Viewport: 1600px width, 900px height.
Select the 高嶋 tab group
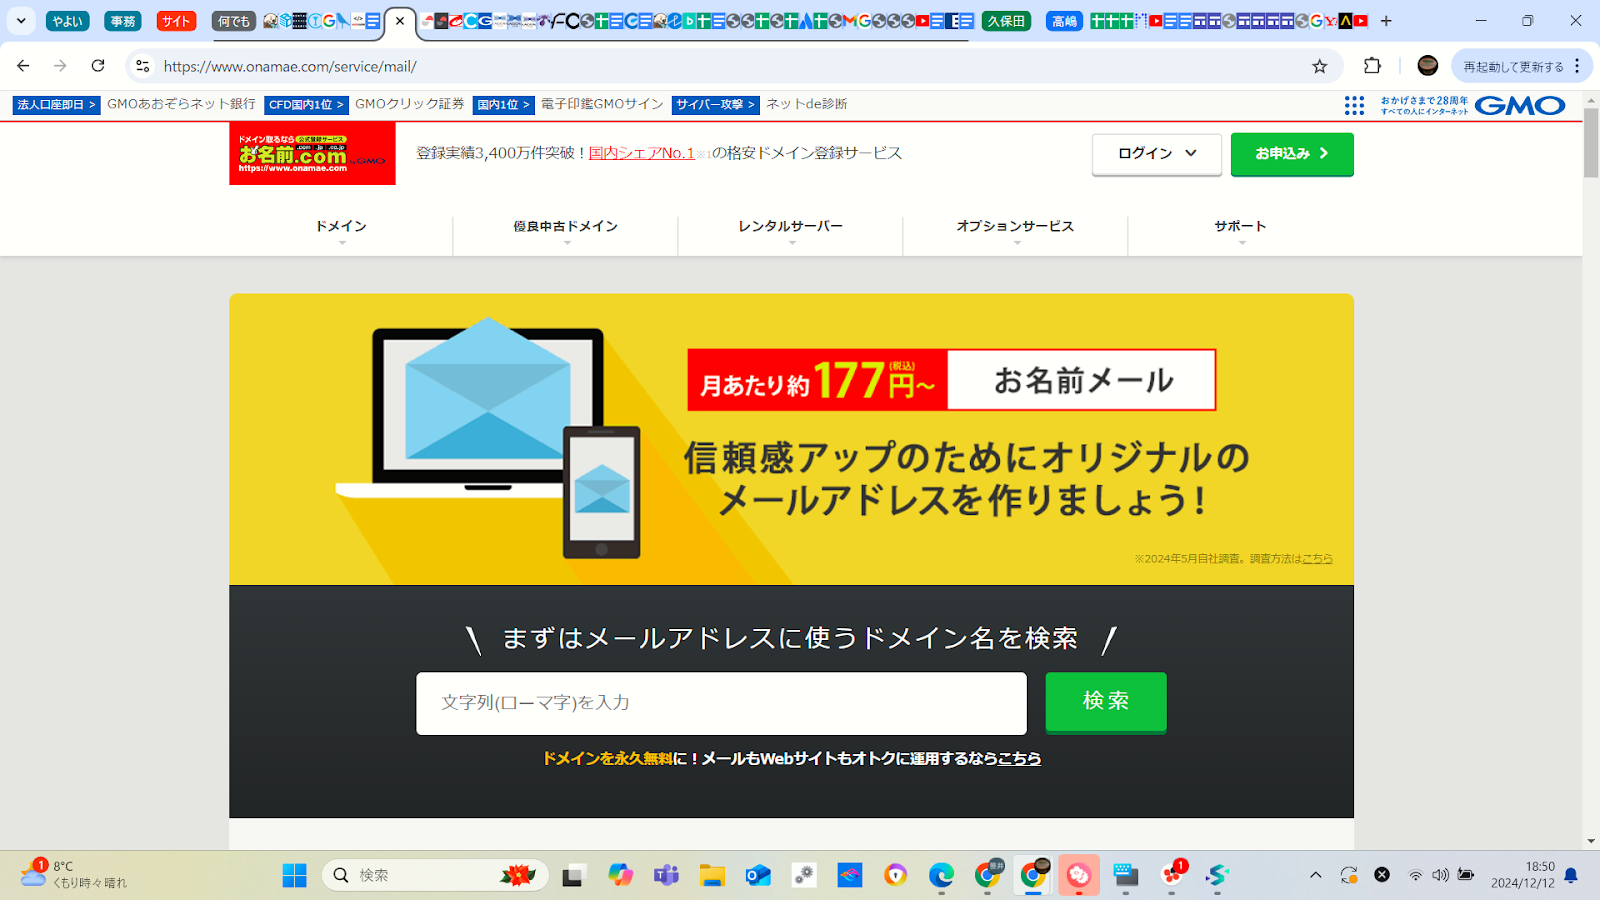(1064, 21)
